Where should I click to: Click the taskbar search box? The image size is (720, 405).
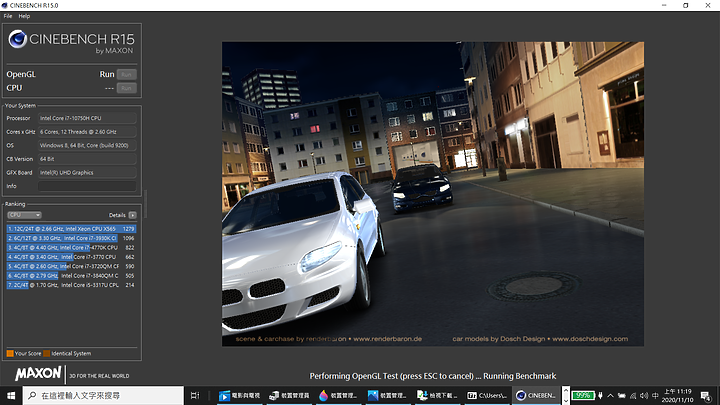tap(103, 395)
